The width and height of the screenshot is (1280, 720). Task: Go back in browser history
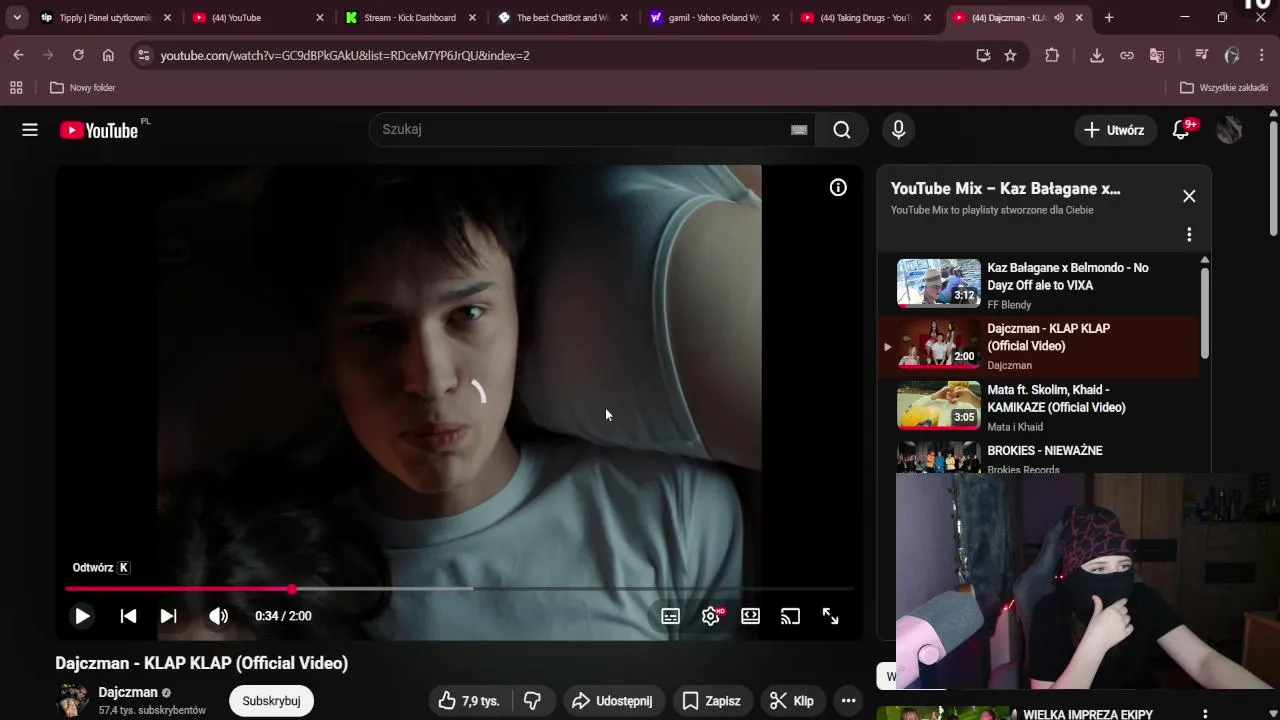coord(18,55)
